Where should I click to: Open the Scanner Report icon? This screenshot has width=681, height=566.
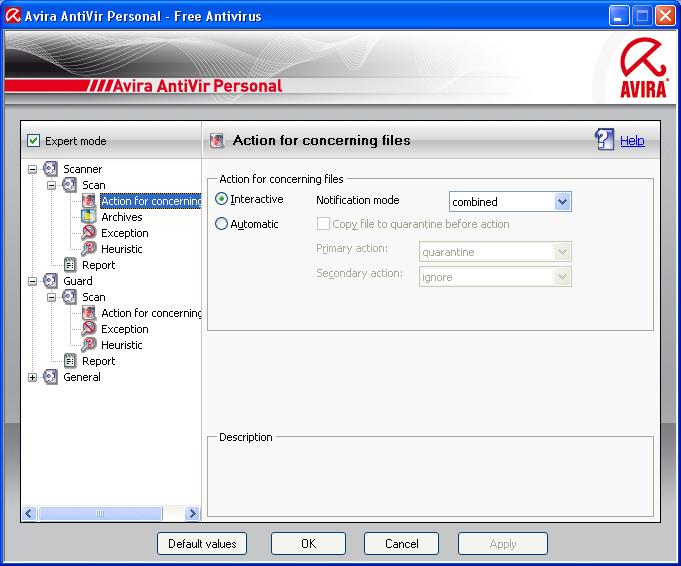[x=70, y=265]
